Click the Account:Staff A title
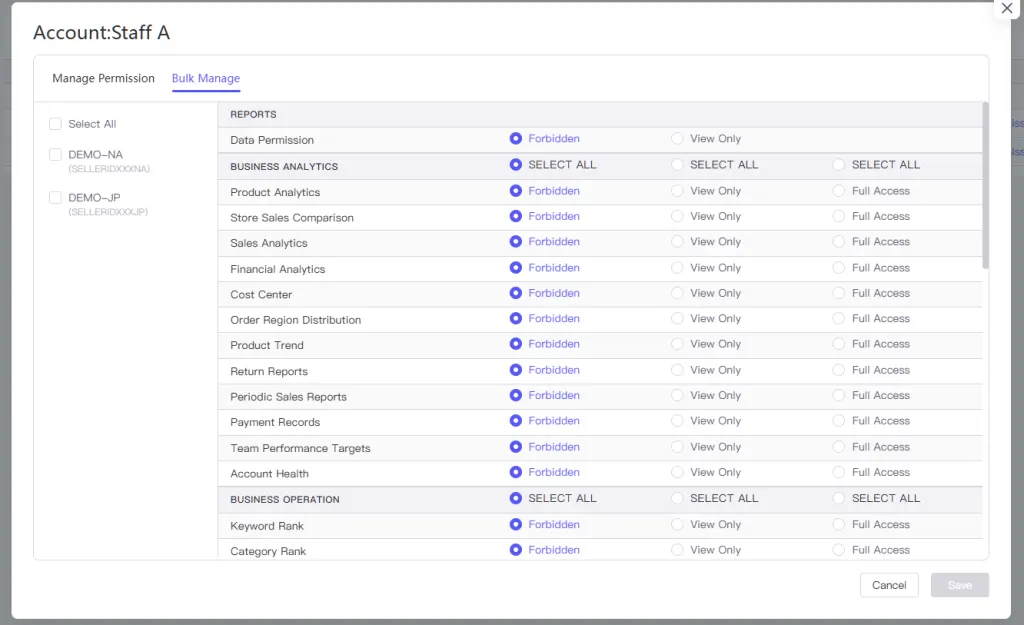 pos(101,33)
